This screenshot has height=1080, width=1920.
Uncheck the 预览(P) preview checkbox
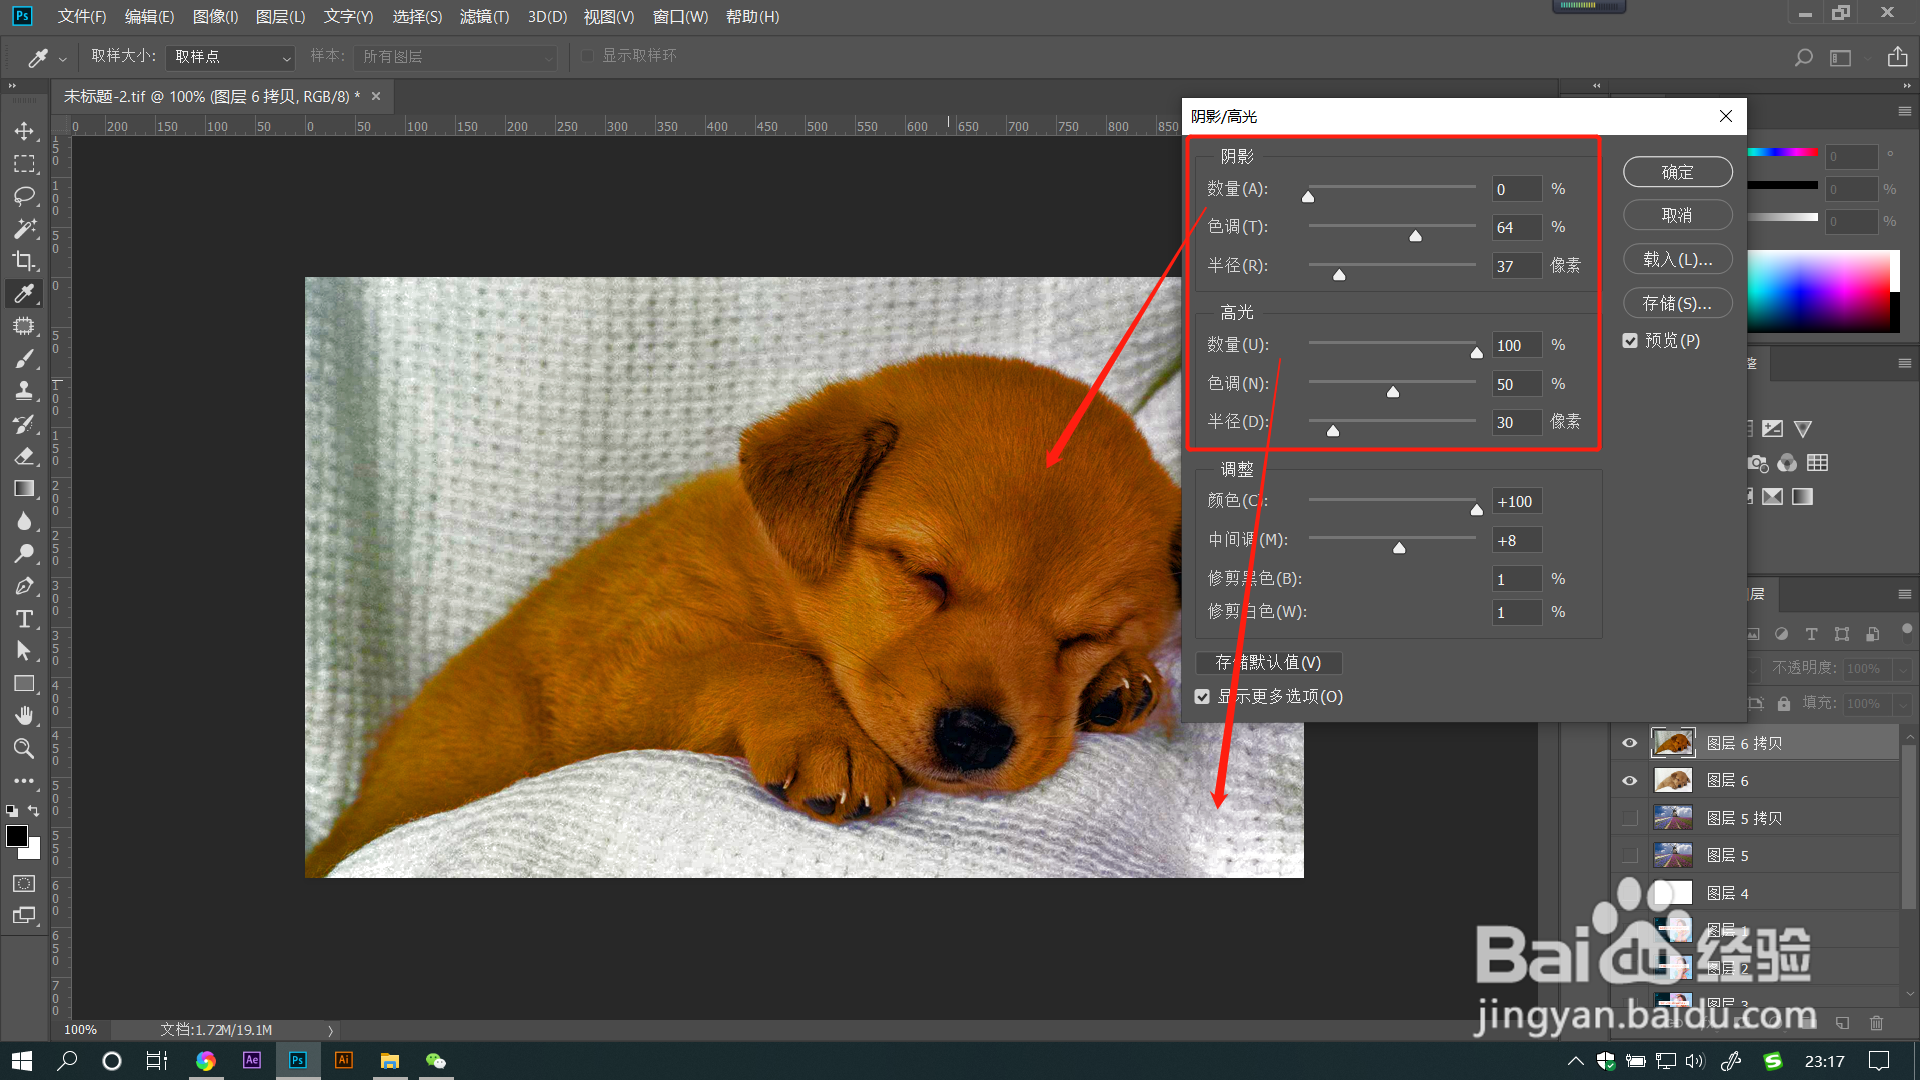[1630, 341]
